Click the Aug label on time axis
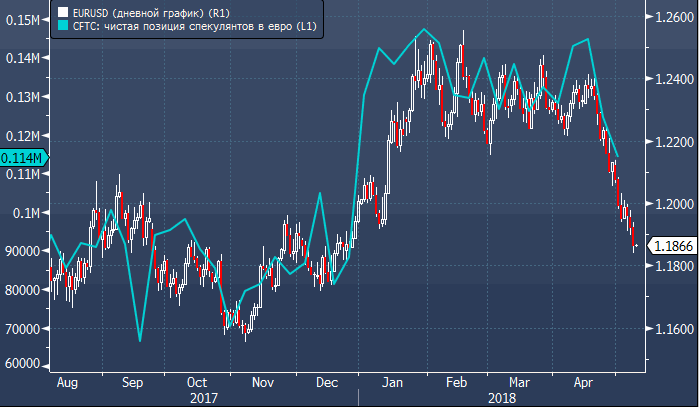Viewport: 699px width, 407px height. point(68,382)
